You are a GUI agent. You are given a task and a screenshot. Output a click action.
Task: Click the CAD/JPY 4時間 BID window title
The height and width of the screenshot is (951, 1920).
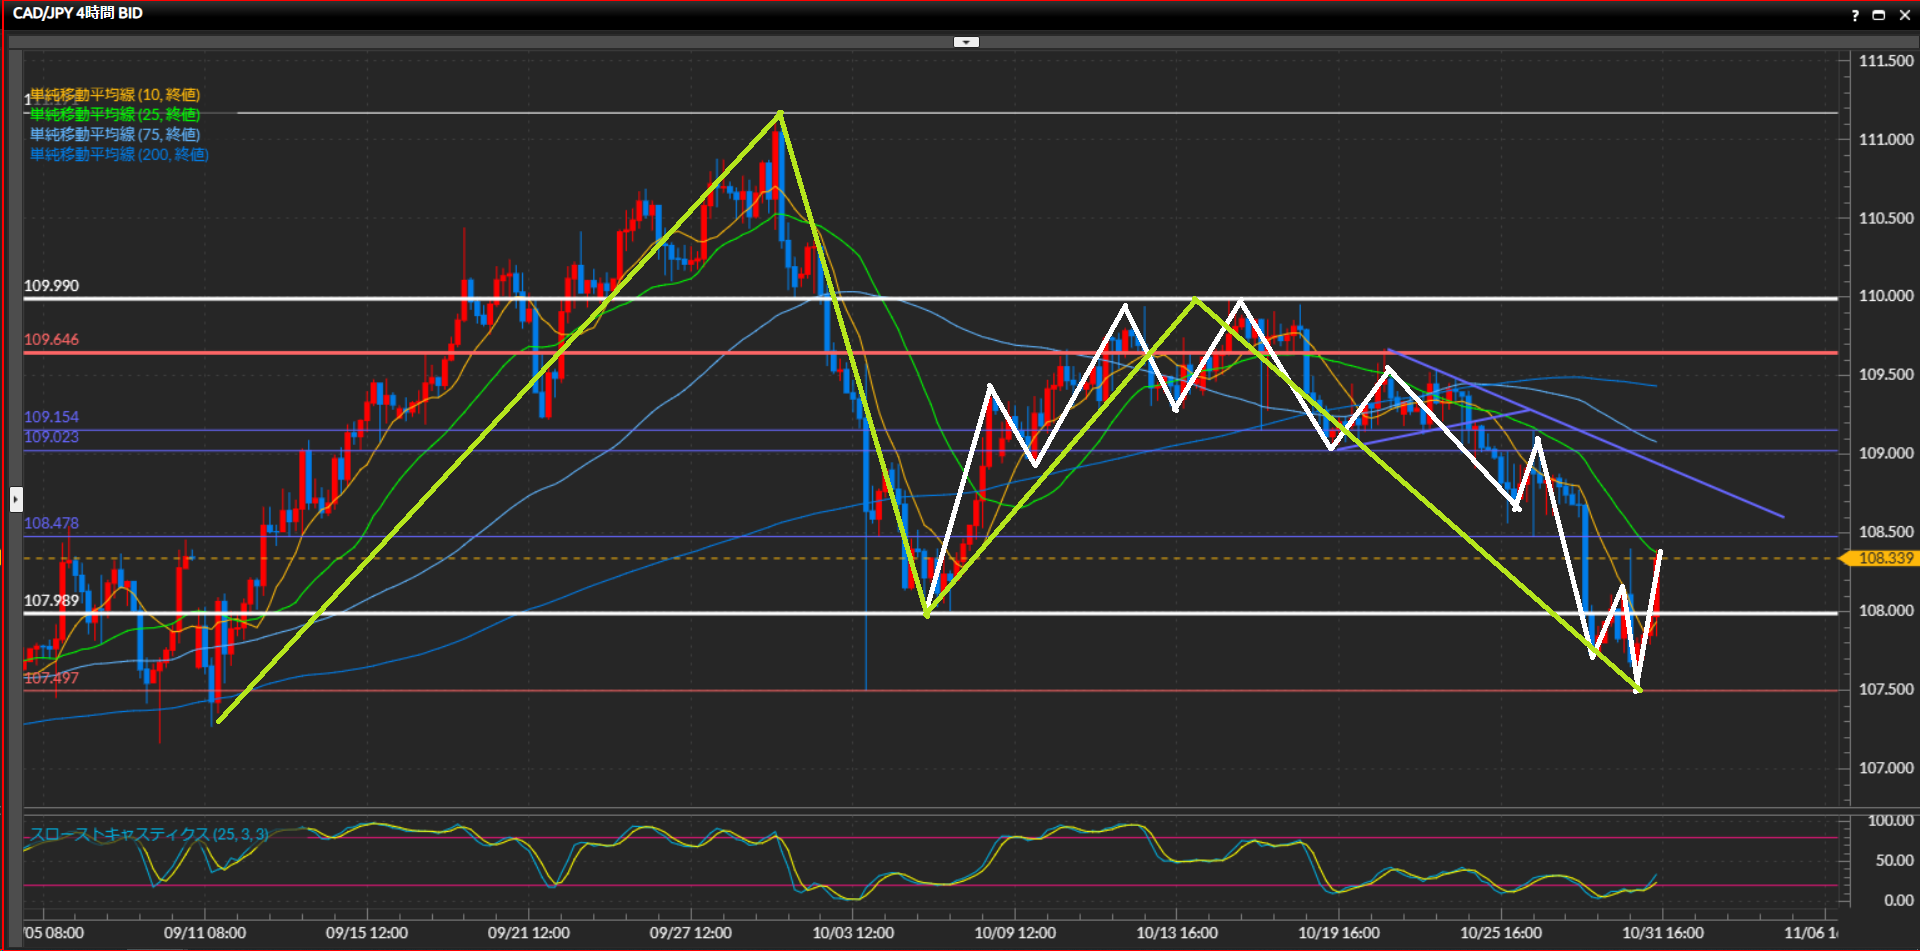click(x=78, y=13)
